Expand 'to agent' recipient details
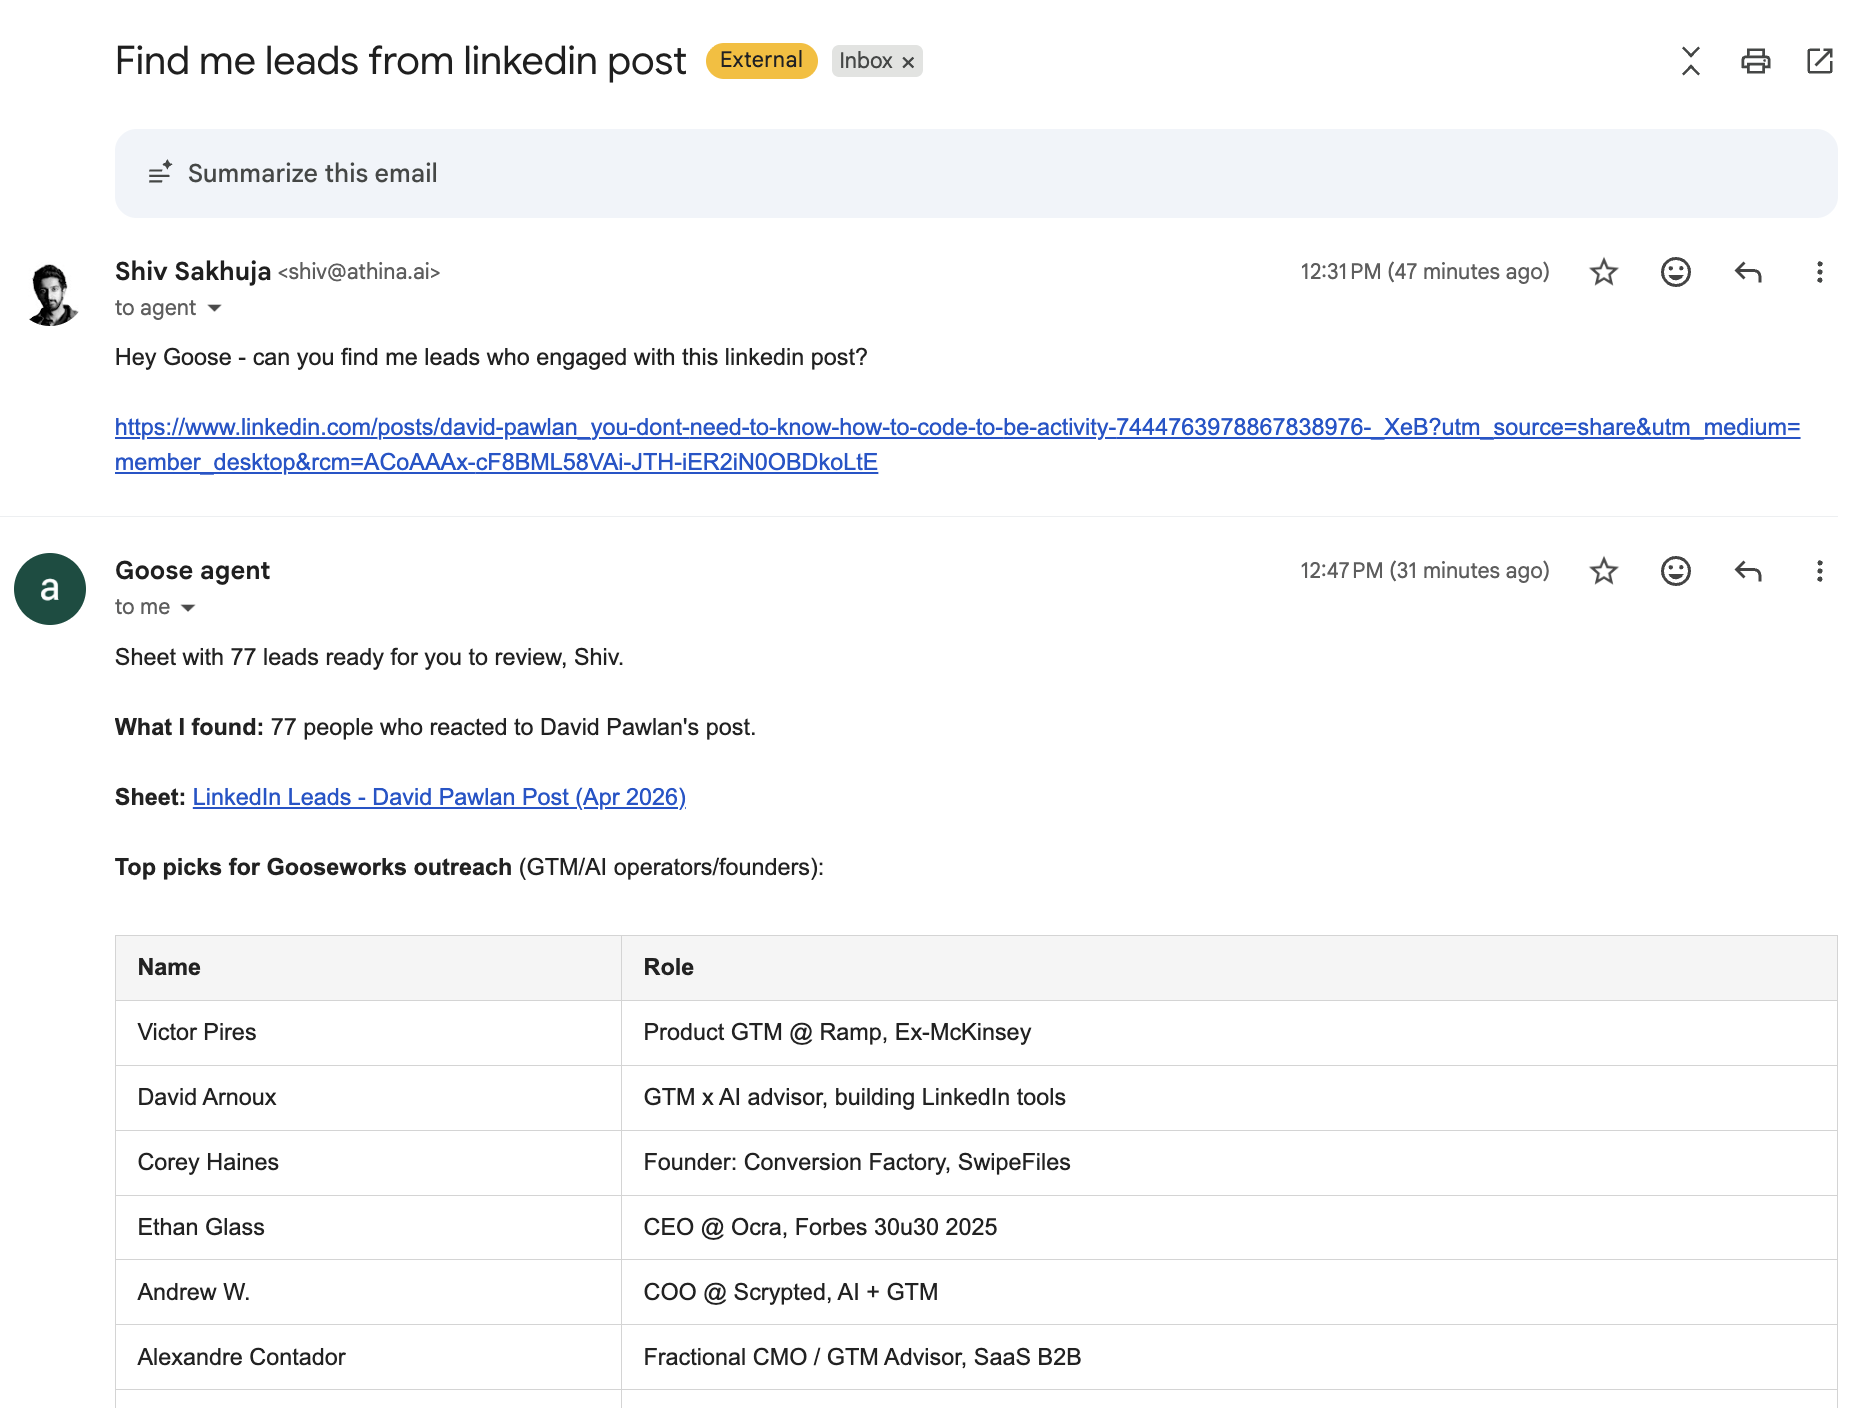Screen dimensions: 1872x1408 point(214,308)
